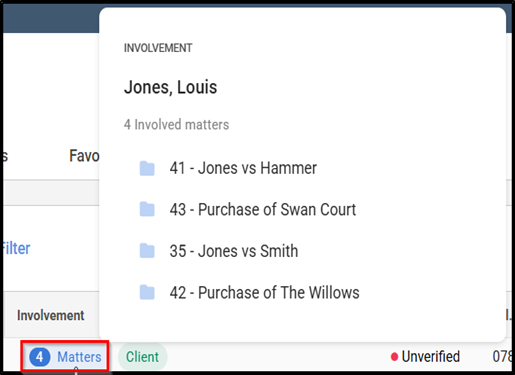The width and height of the screenshot is (515, 375).
Task: Click folder icon beside 41 - Jones vs Hammer
Action: [x=147, y=168]
